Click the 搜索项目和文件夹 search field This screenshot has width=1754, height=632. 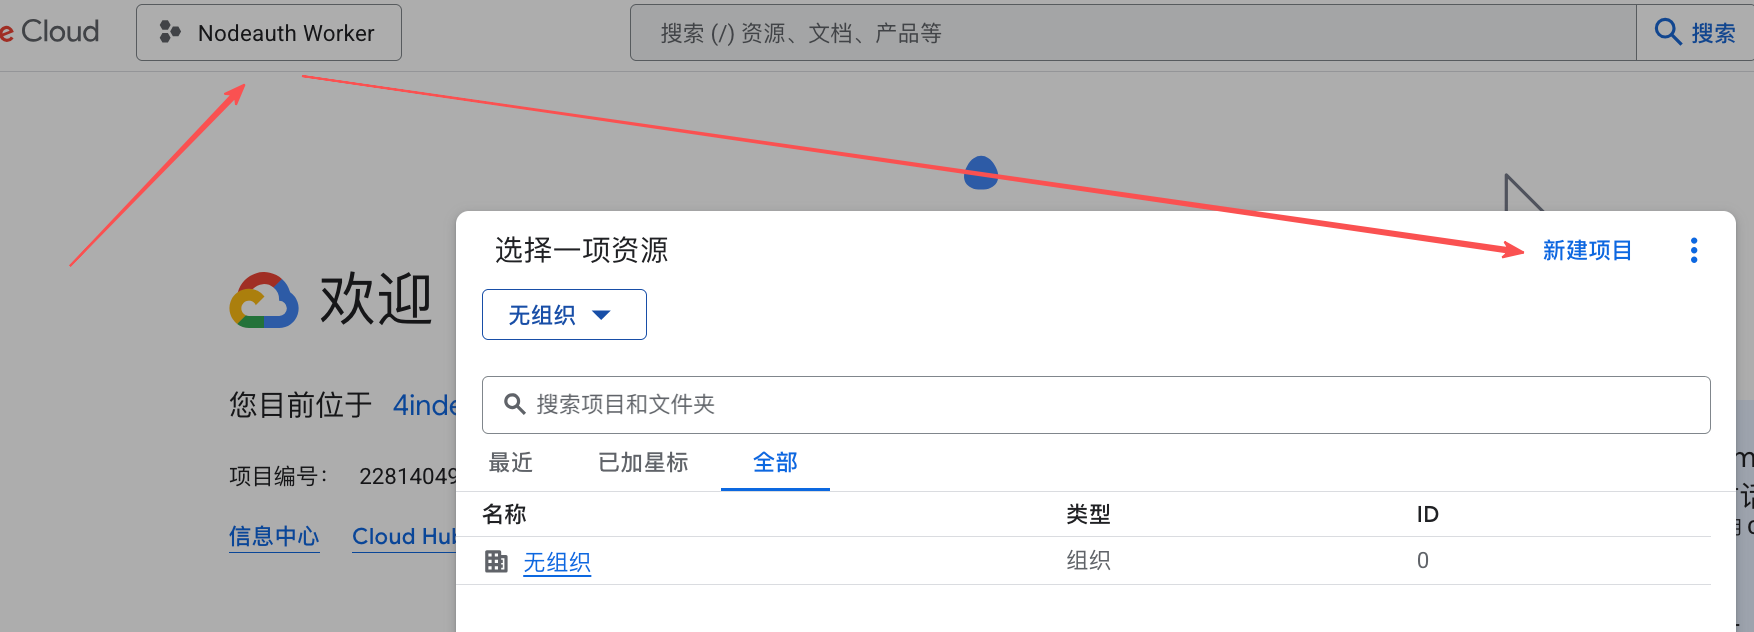(x=1100, y=405)
